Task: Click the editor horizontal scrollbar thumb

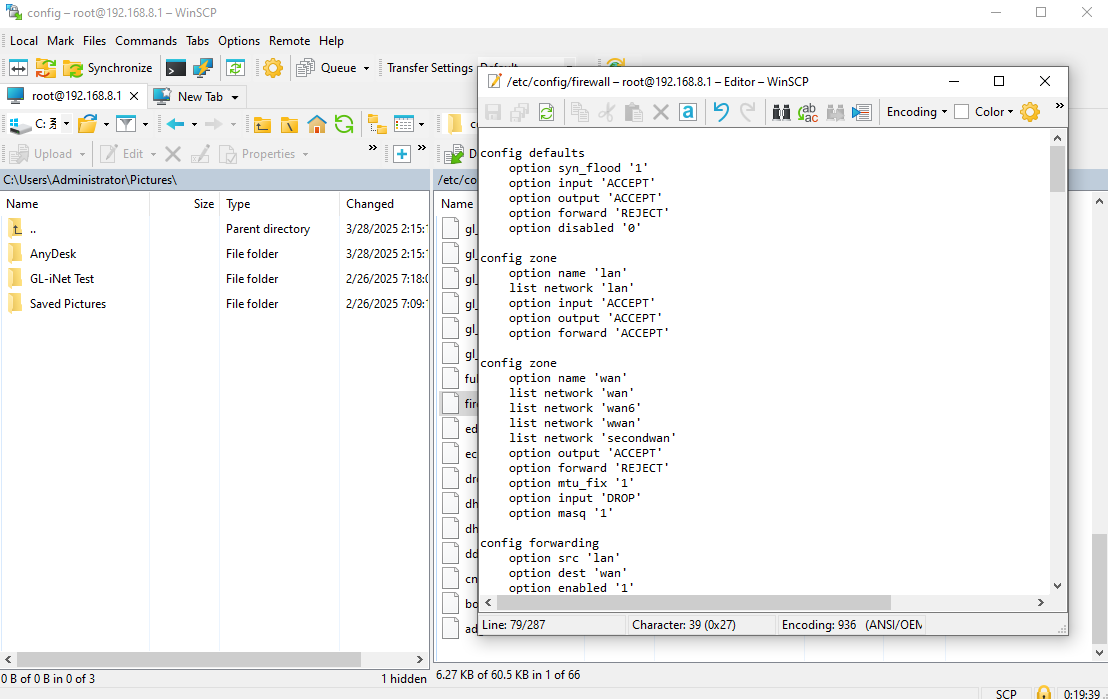Action: [693, 603]
